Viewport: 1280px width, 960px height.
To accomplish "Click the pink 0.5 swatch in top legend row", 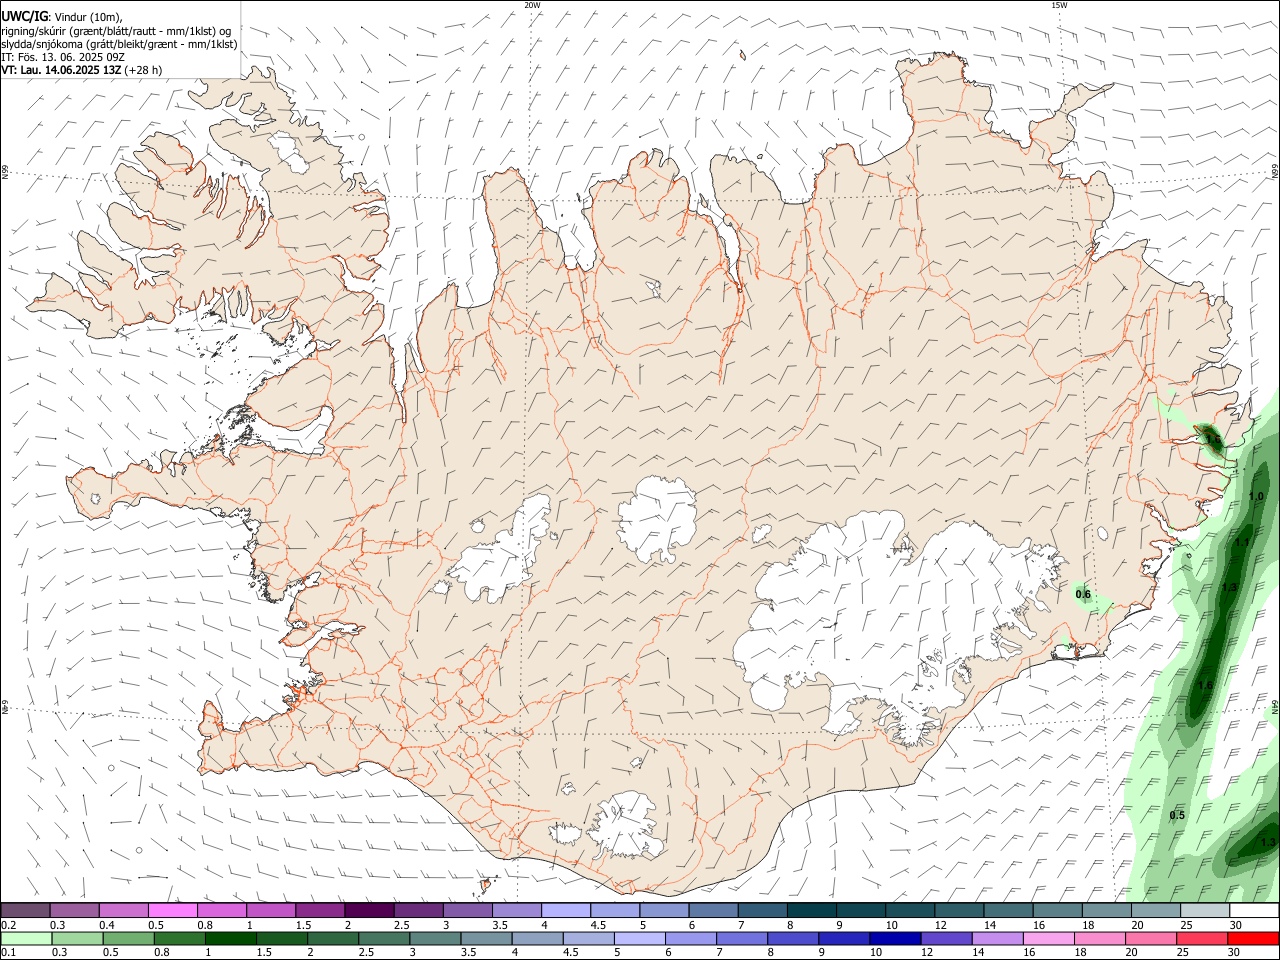I will click(172, 910).
